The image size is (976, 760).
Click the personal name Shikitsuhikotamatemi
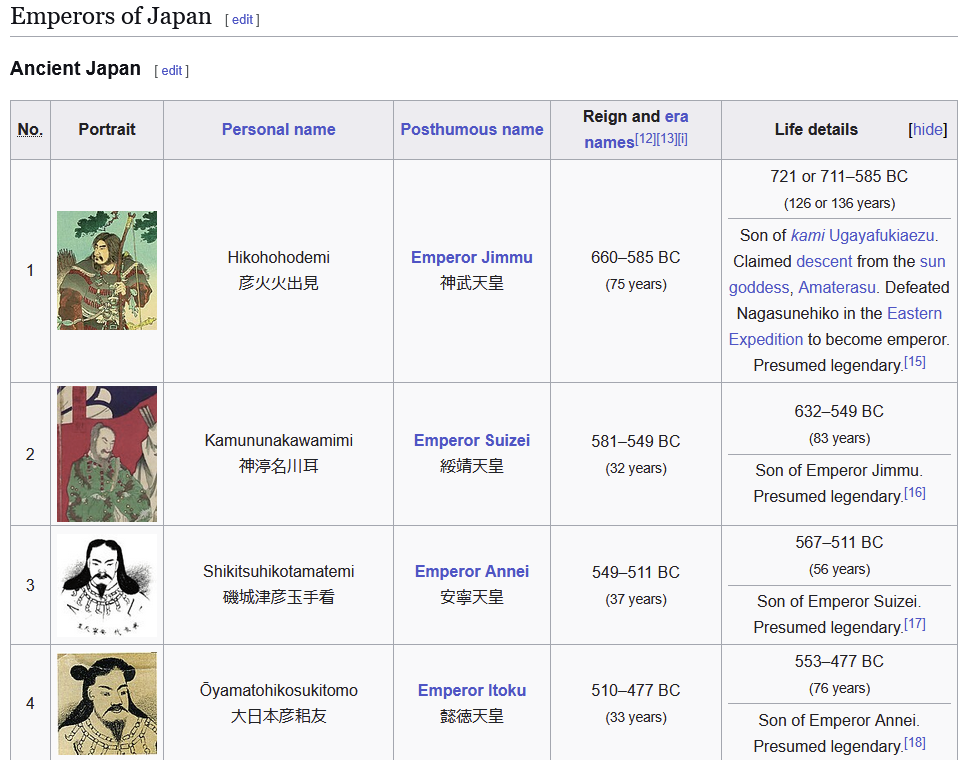(278, 571)
